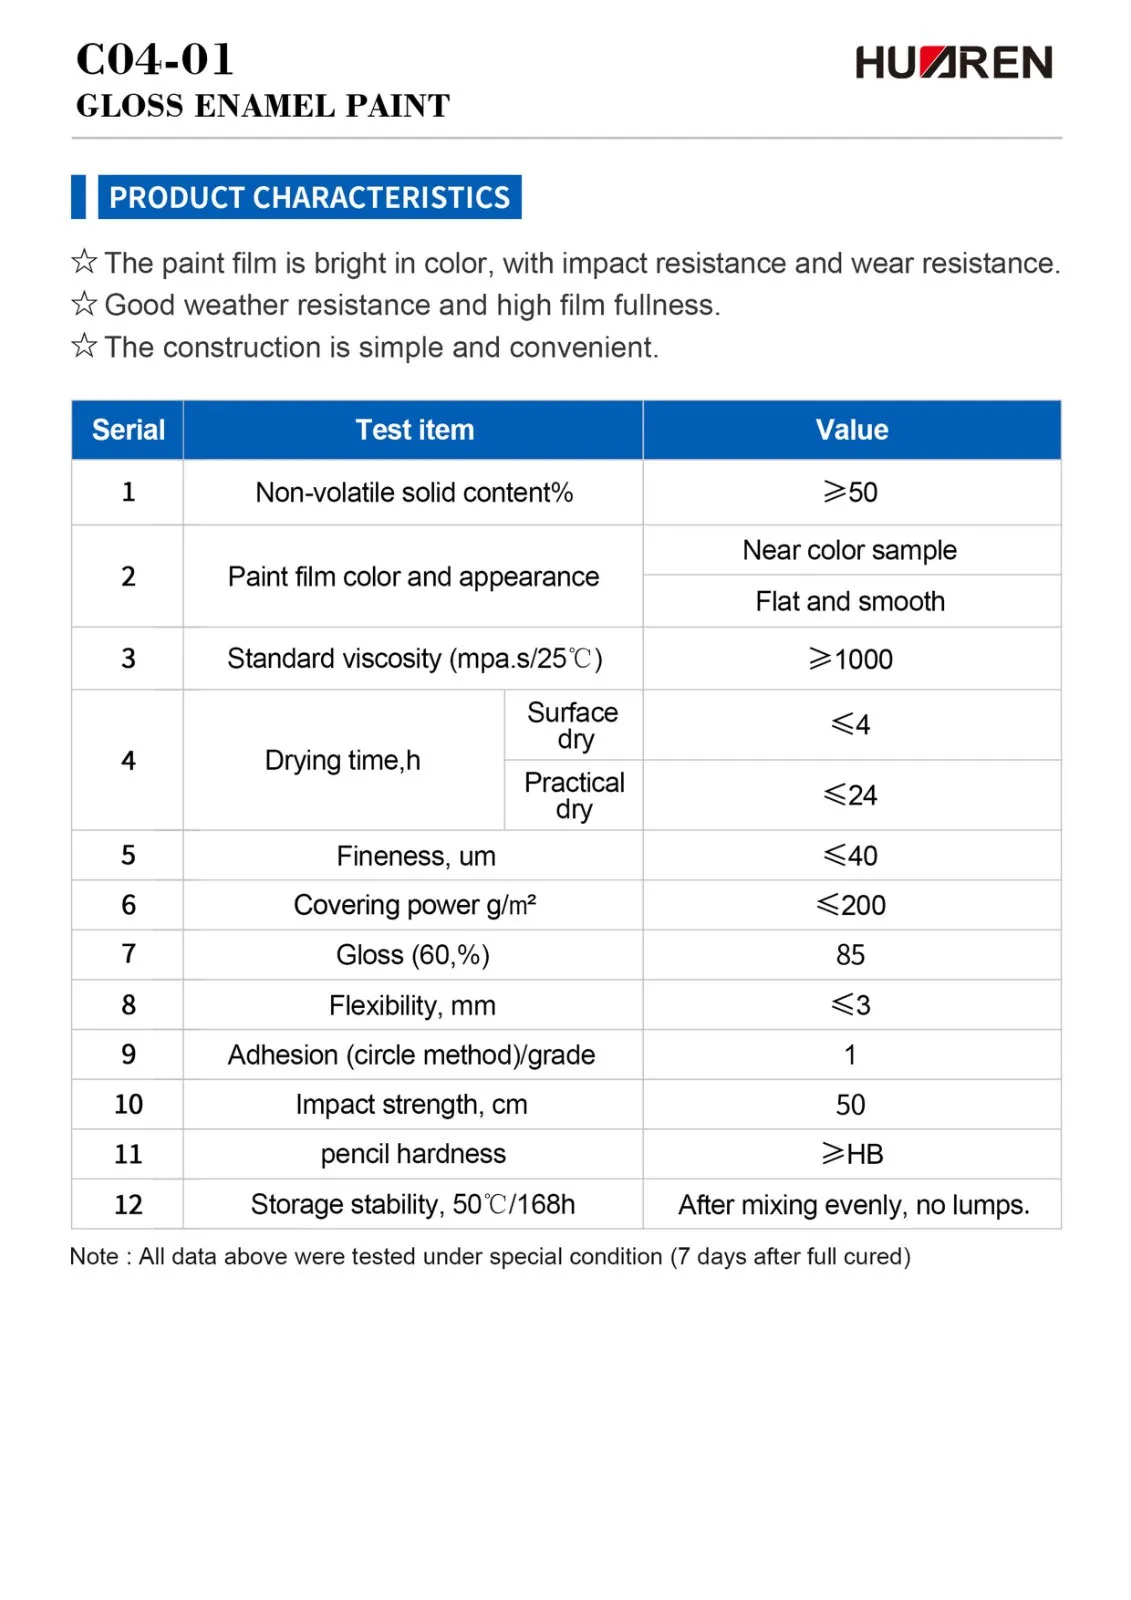Click the star before 'Good weather resistance'
This screenshot has width=1131, height=1600.
point(84,304)
